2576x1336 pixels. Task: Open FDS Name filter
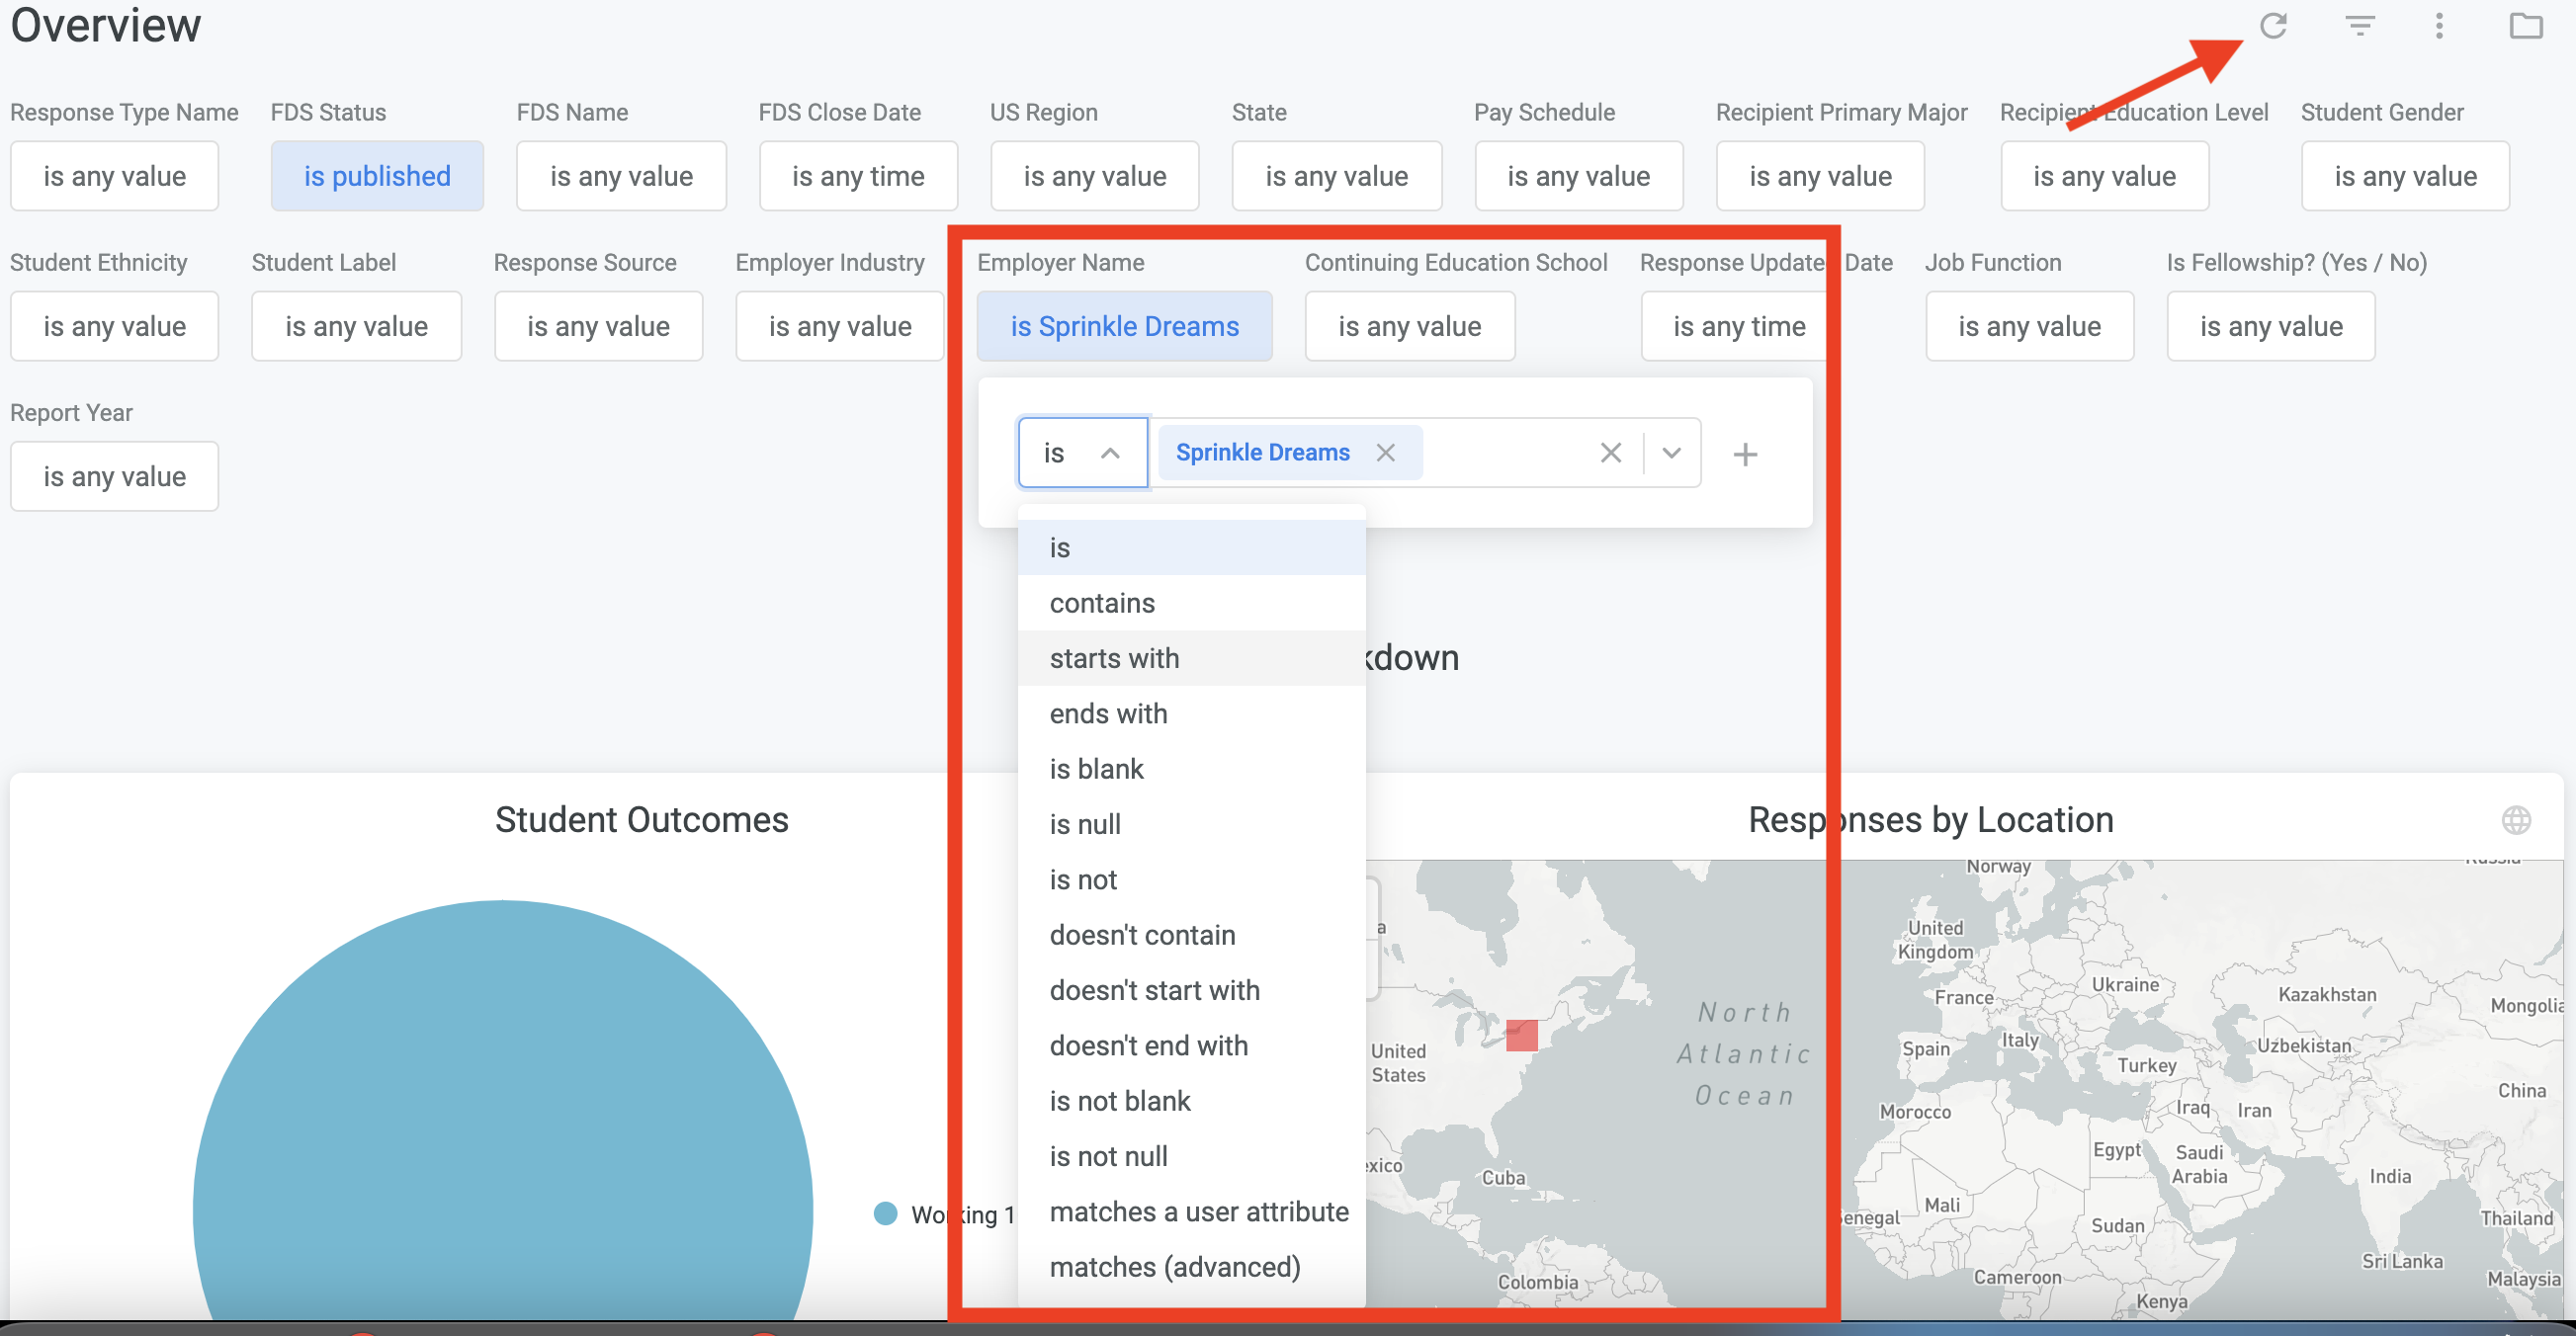621,176
